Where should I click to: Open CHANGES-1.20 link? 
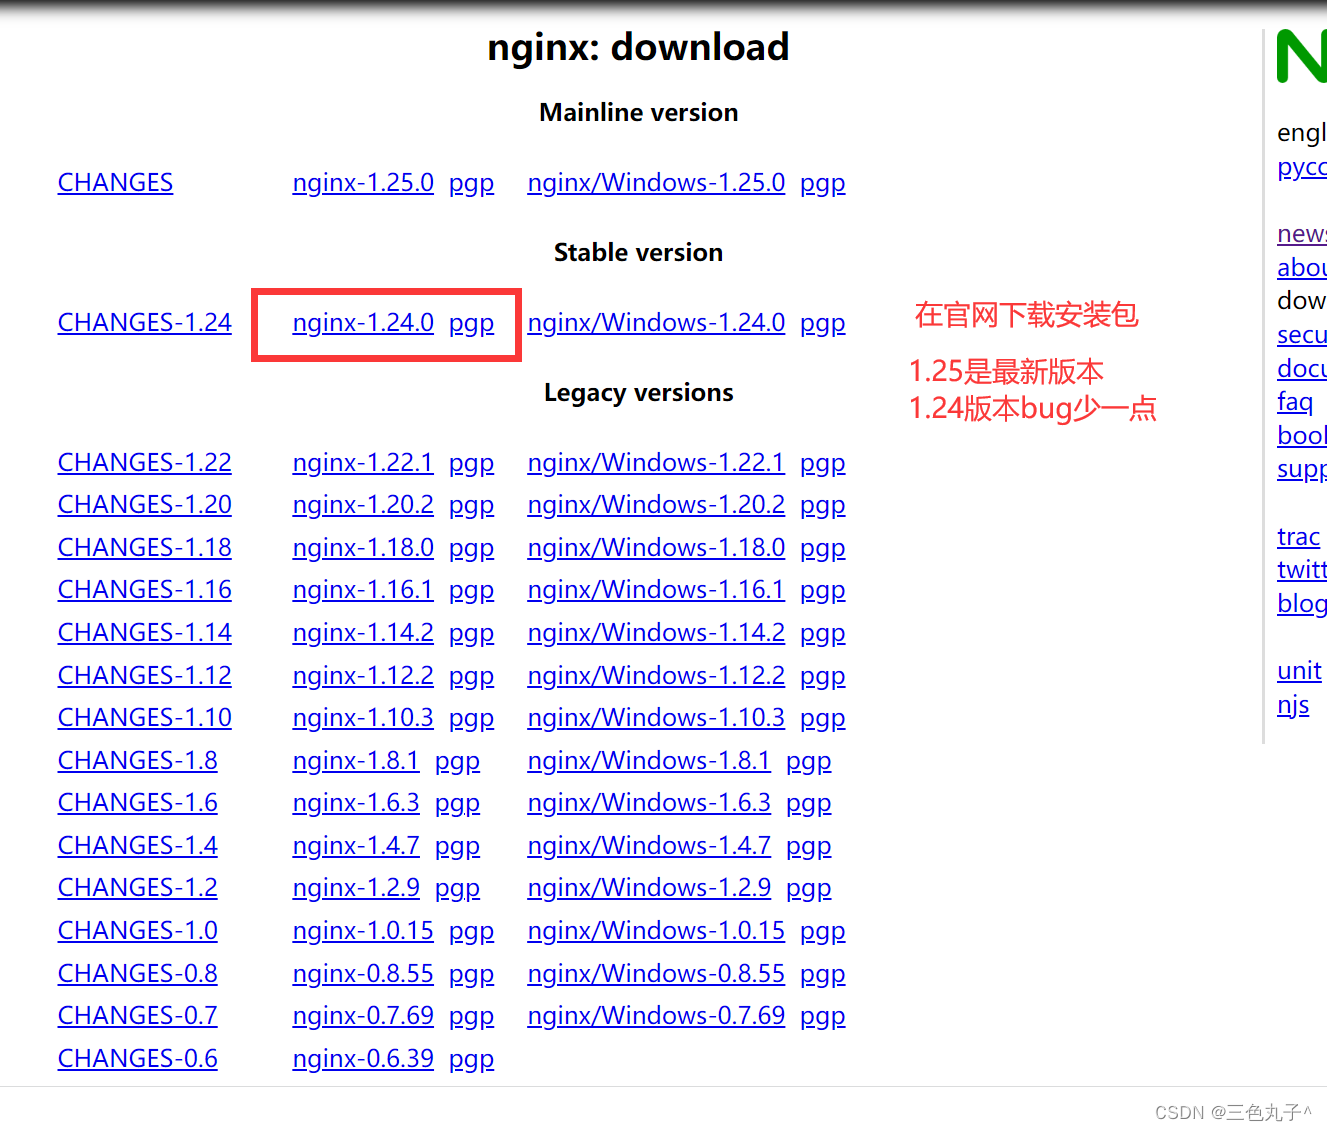pyautogui.click(x=145, y=505)
